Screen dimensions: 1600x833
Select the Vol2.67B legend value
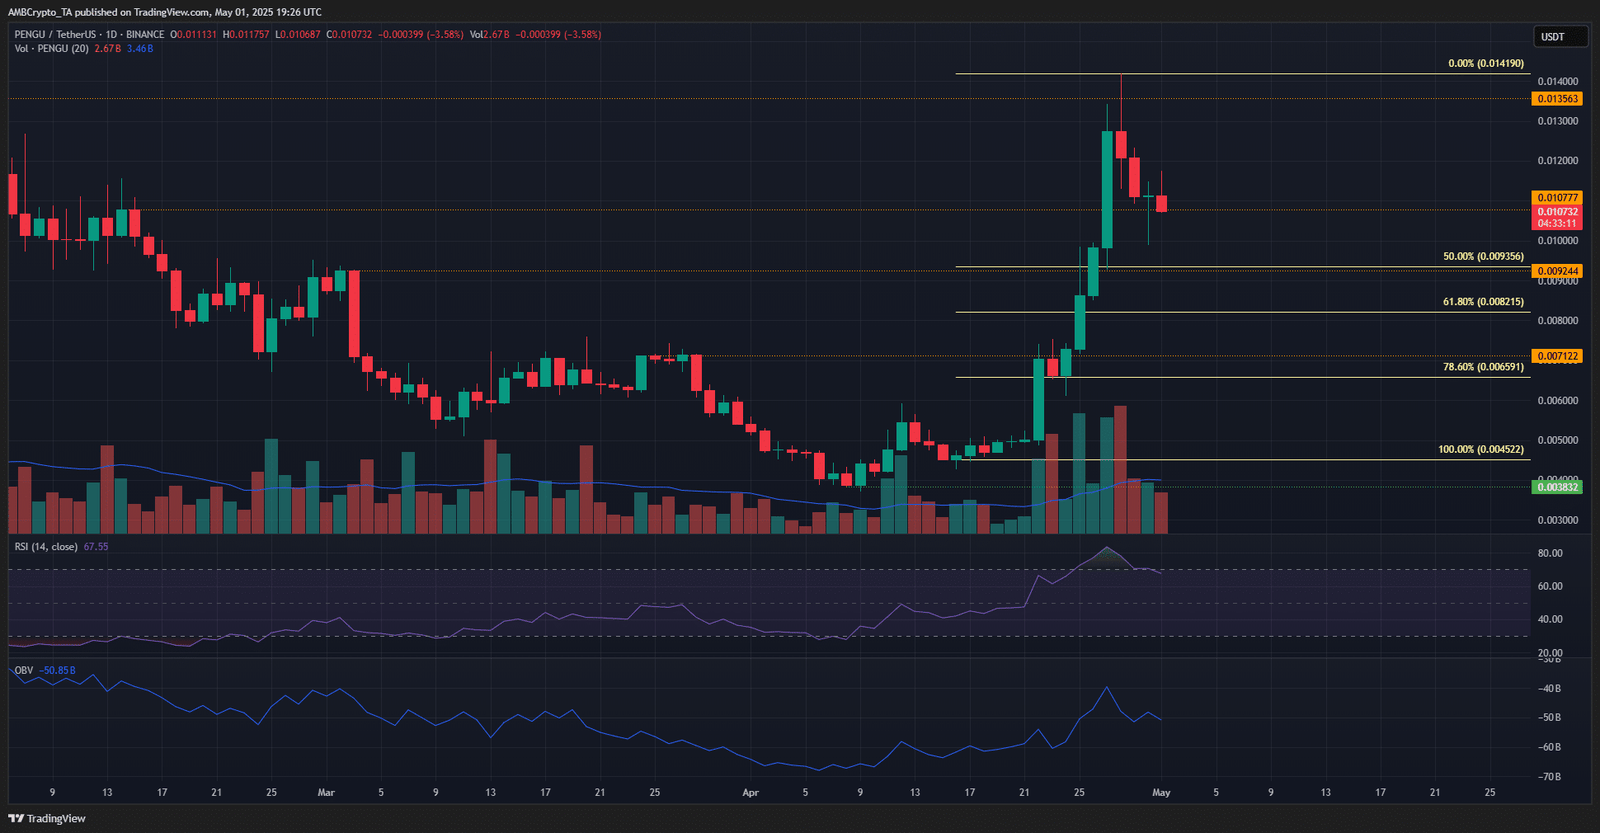pos(490,34)
